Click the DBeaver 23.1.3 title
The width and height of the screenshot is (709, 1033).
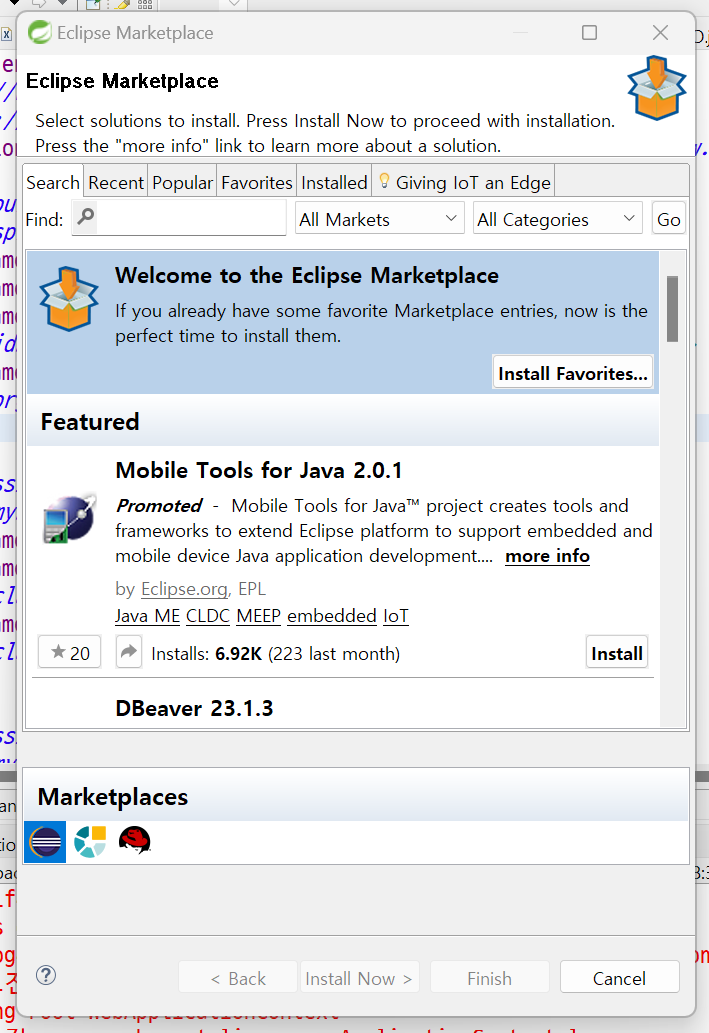coord(194,708)
